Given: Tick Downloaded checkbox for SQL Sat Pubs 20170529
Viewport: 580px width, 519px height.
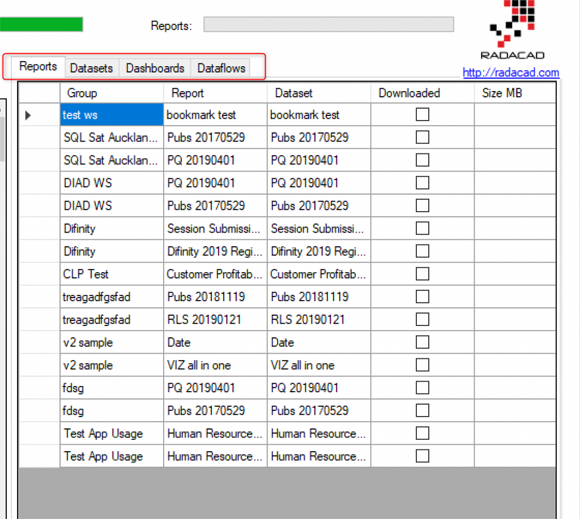Looking at the screenshot, I should (422, 137).
